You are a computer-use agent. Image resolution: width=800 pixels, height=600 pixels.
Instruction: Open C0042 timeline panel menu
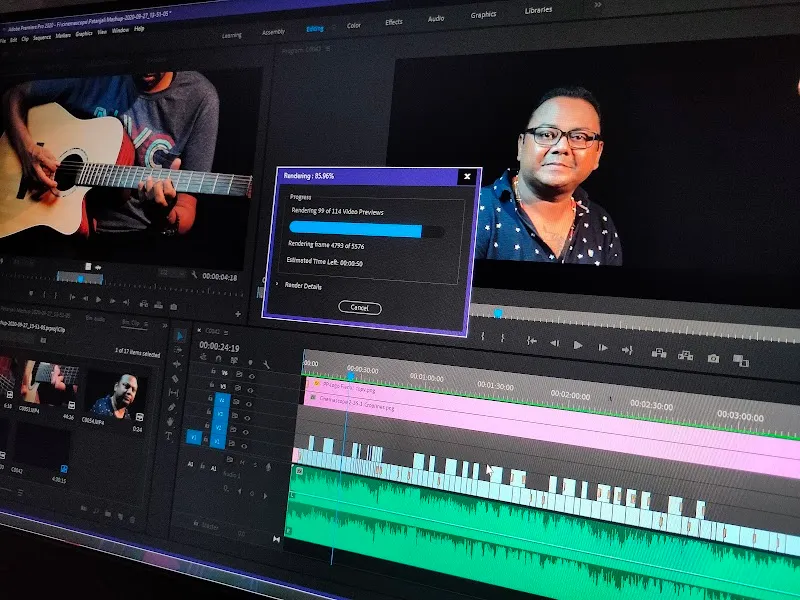coord(226,333)
